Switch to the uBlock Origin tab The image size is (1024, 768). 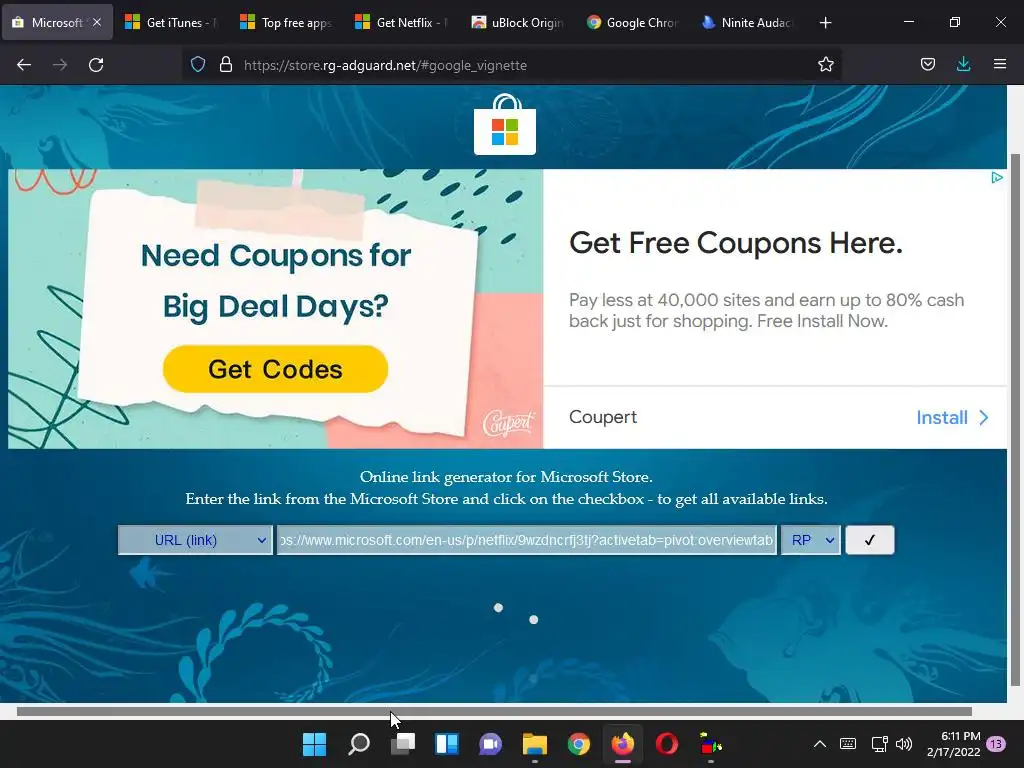point(516,22)
